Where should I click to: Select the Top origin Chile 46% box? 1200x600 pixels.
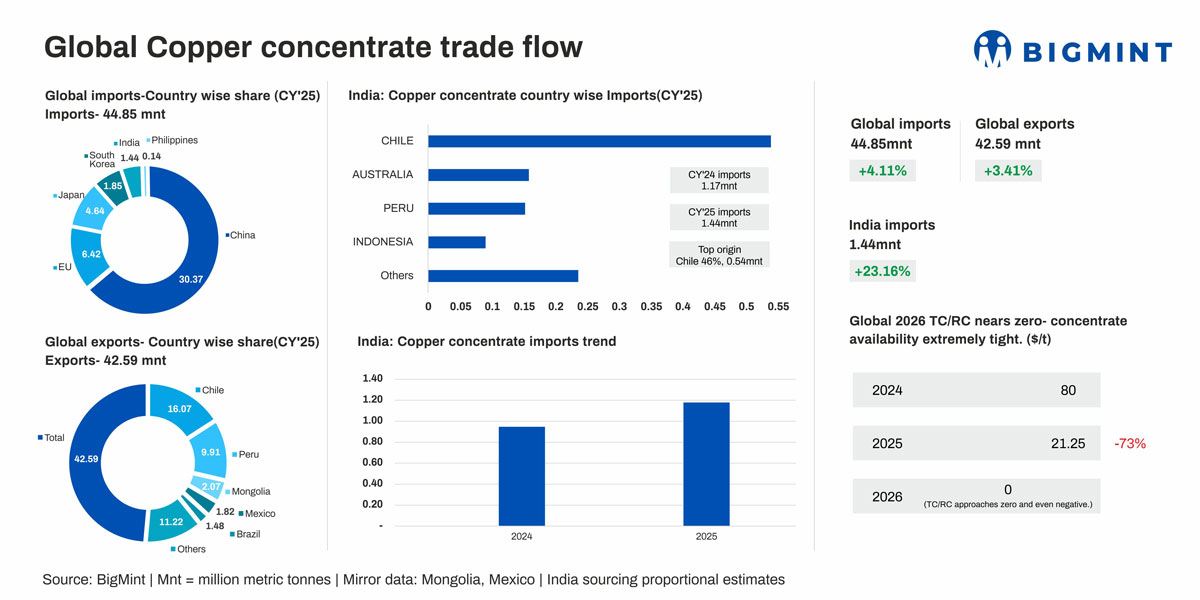coord(718,255)
